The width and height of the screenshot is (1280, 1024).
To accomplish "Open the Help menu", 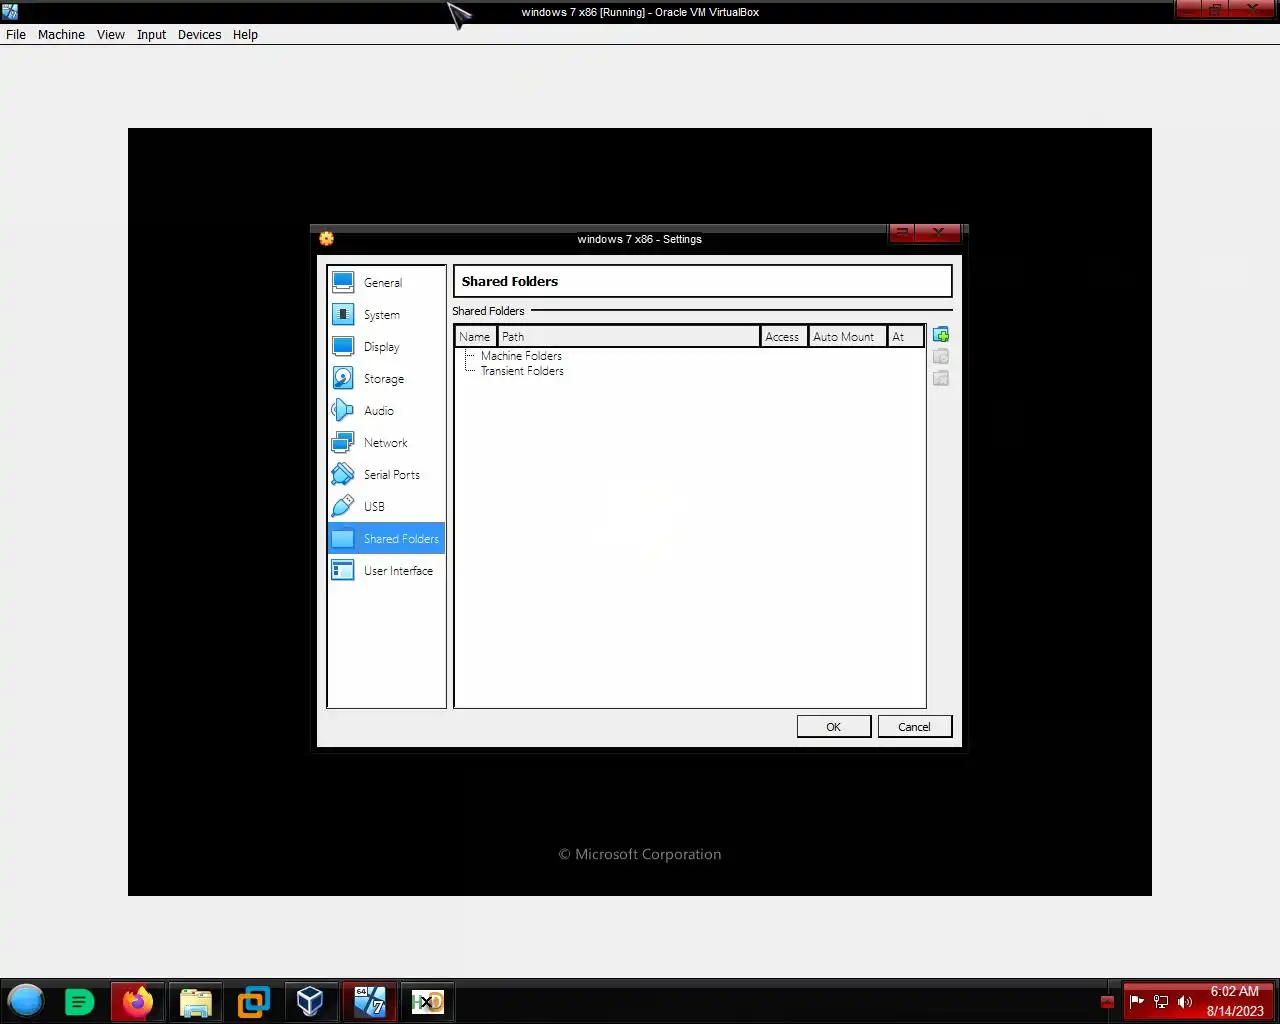I will (x=245, y=34).
